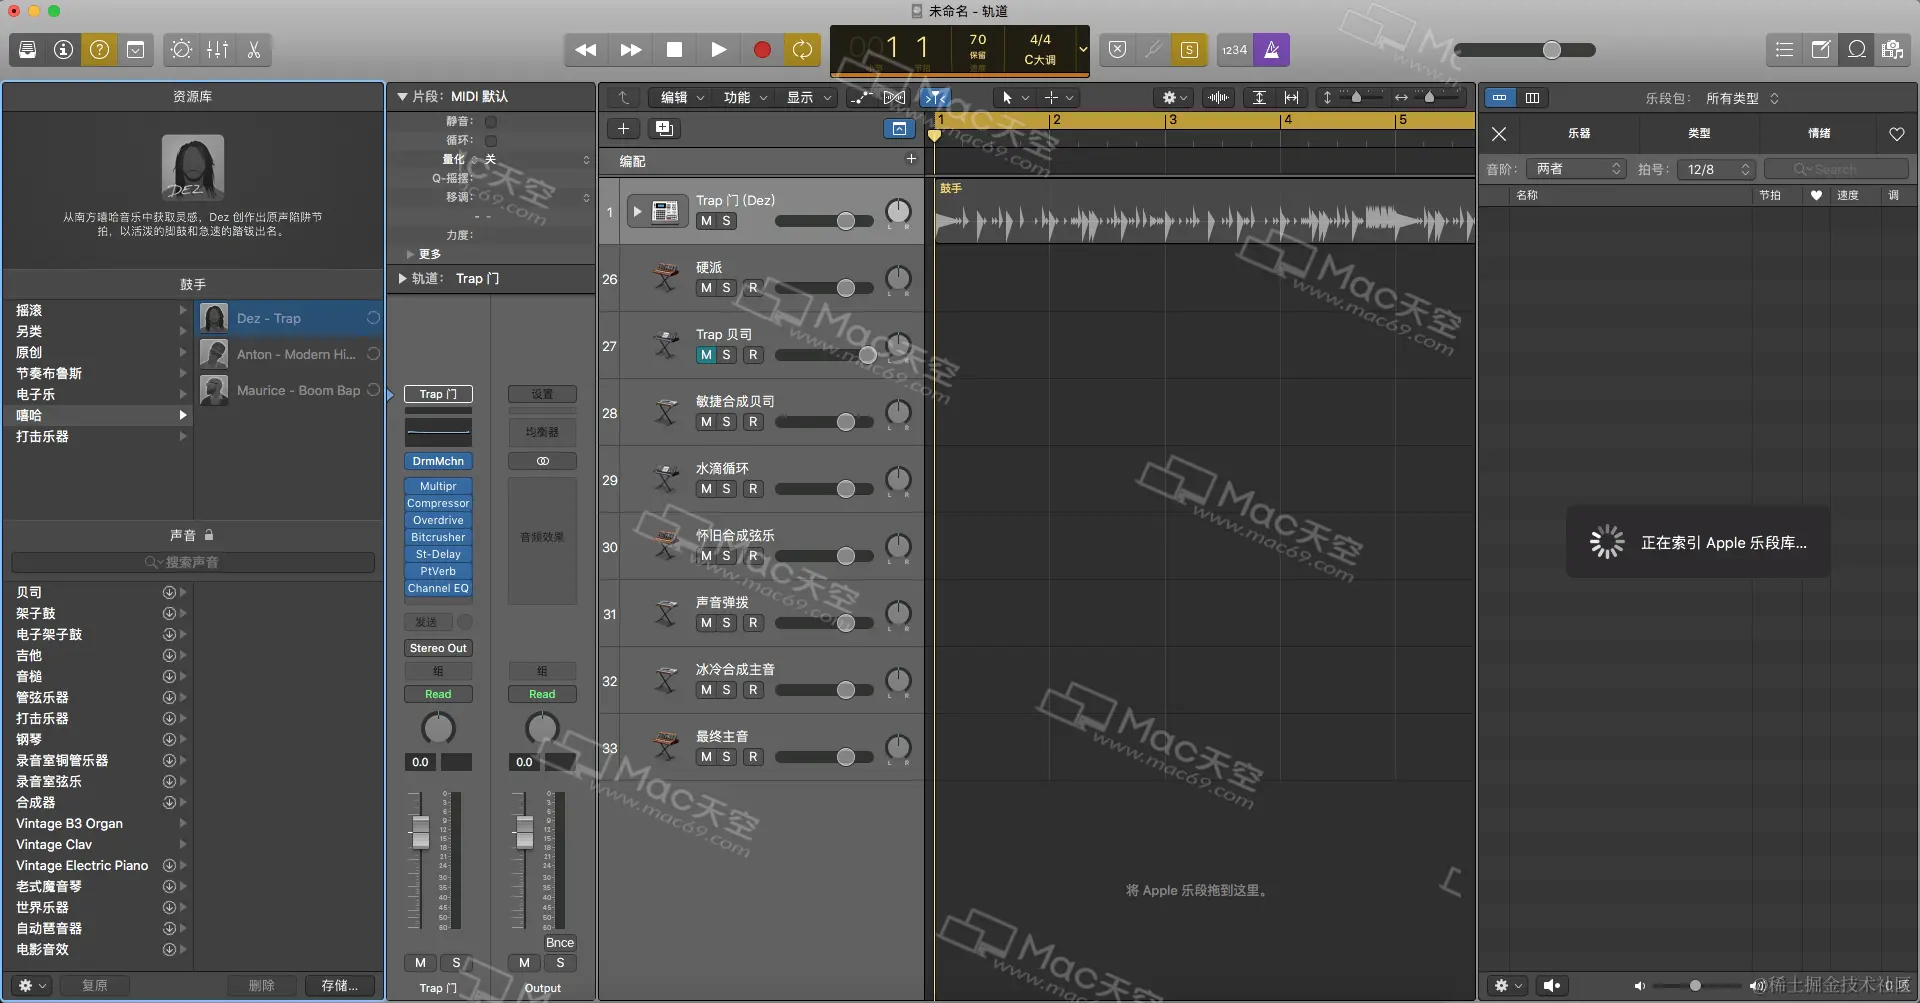Expand the 轨道 Trap 门 disclosure triangle
The height and width of the screenshot is (1003, 1920).
402,279
